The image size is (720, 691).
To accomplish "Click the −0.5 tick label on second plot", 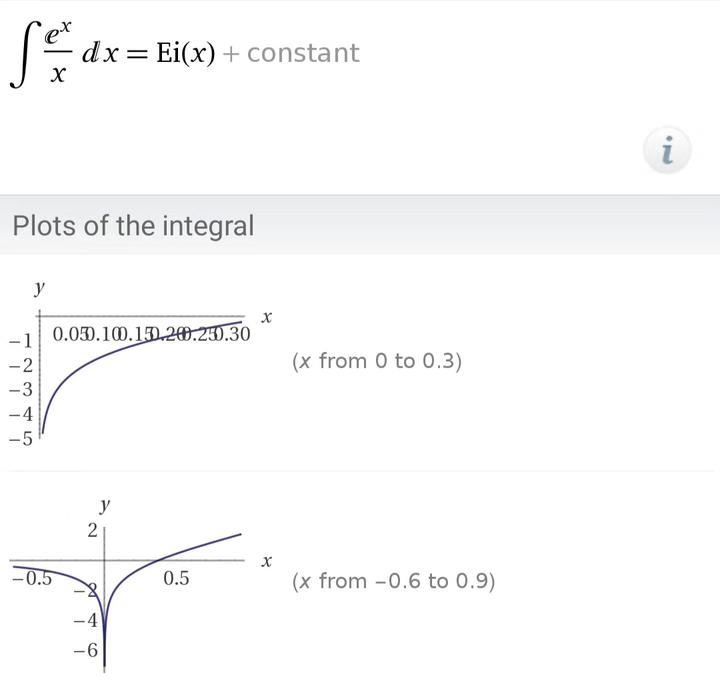I will coord(33,578).
